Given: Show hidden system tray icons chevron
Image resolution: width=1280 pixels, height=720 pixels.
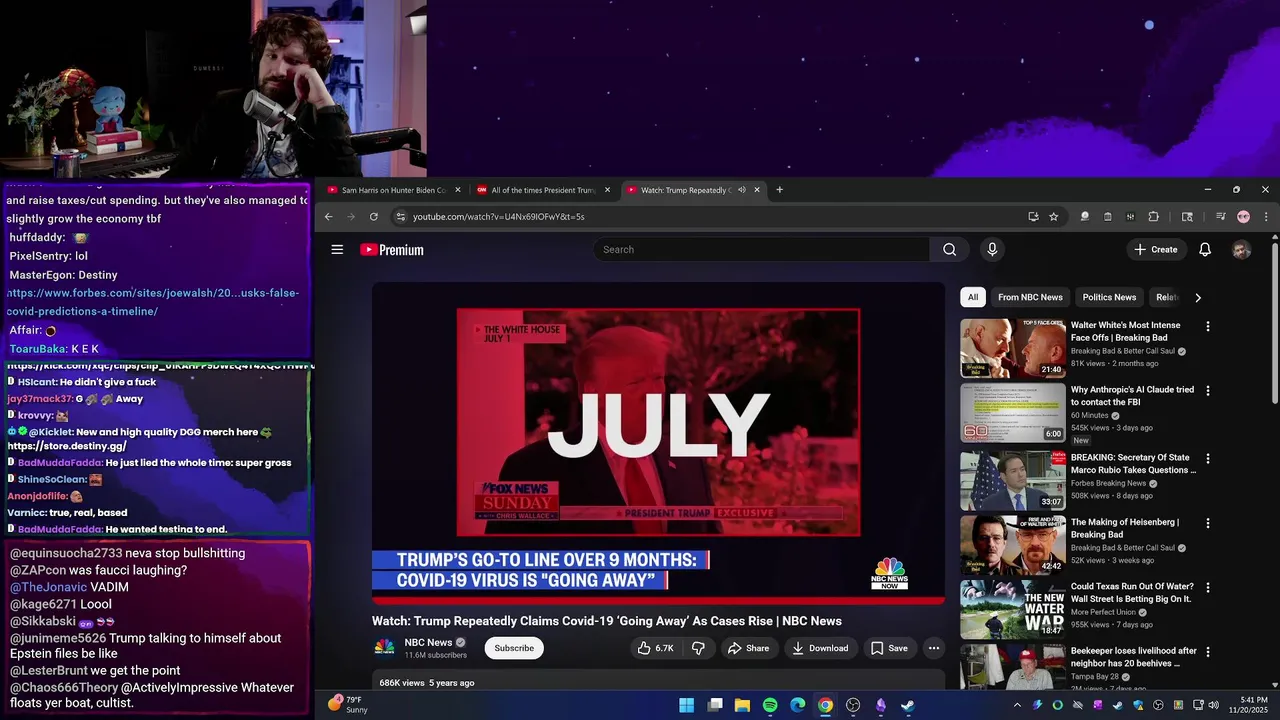Looking at the screenshot, I should coord(1019,705).
